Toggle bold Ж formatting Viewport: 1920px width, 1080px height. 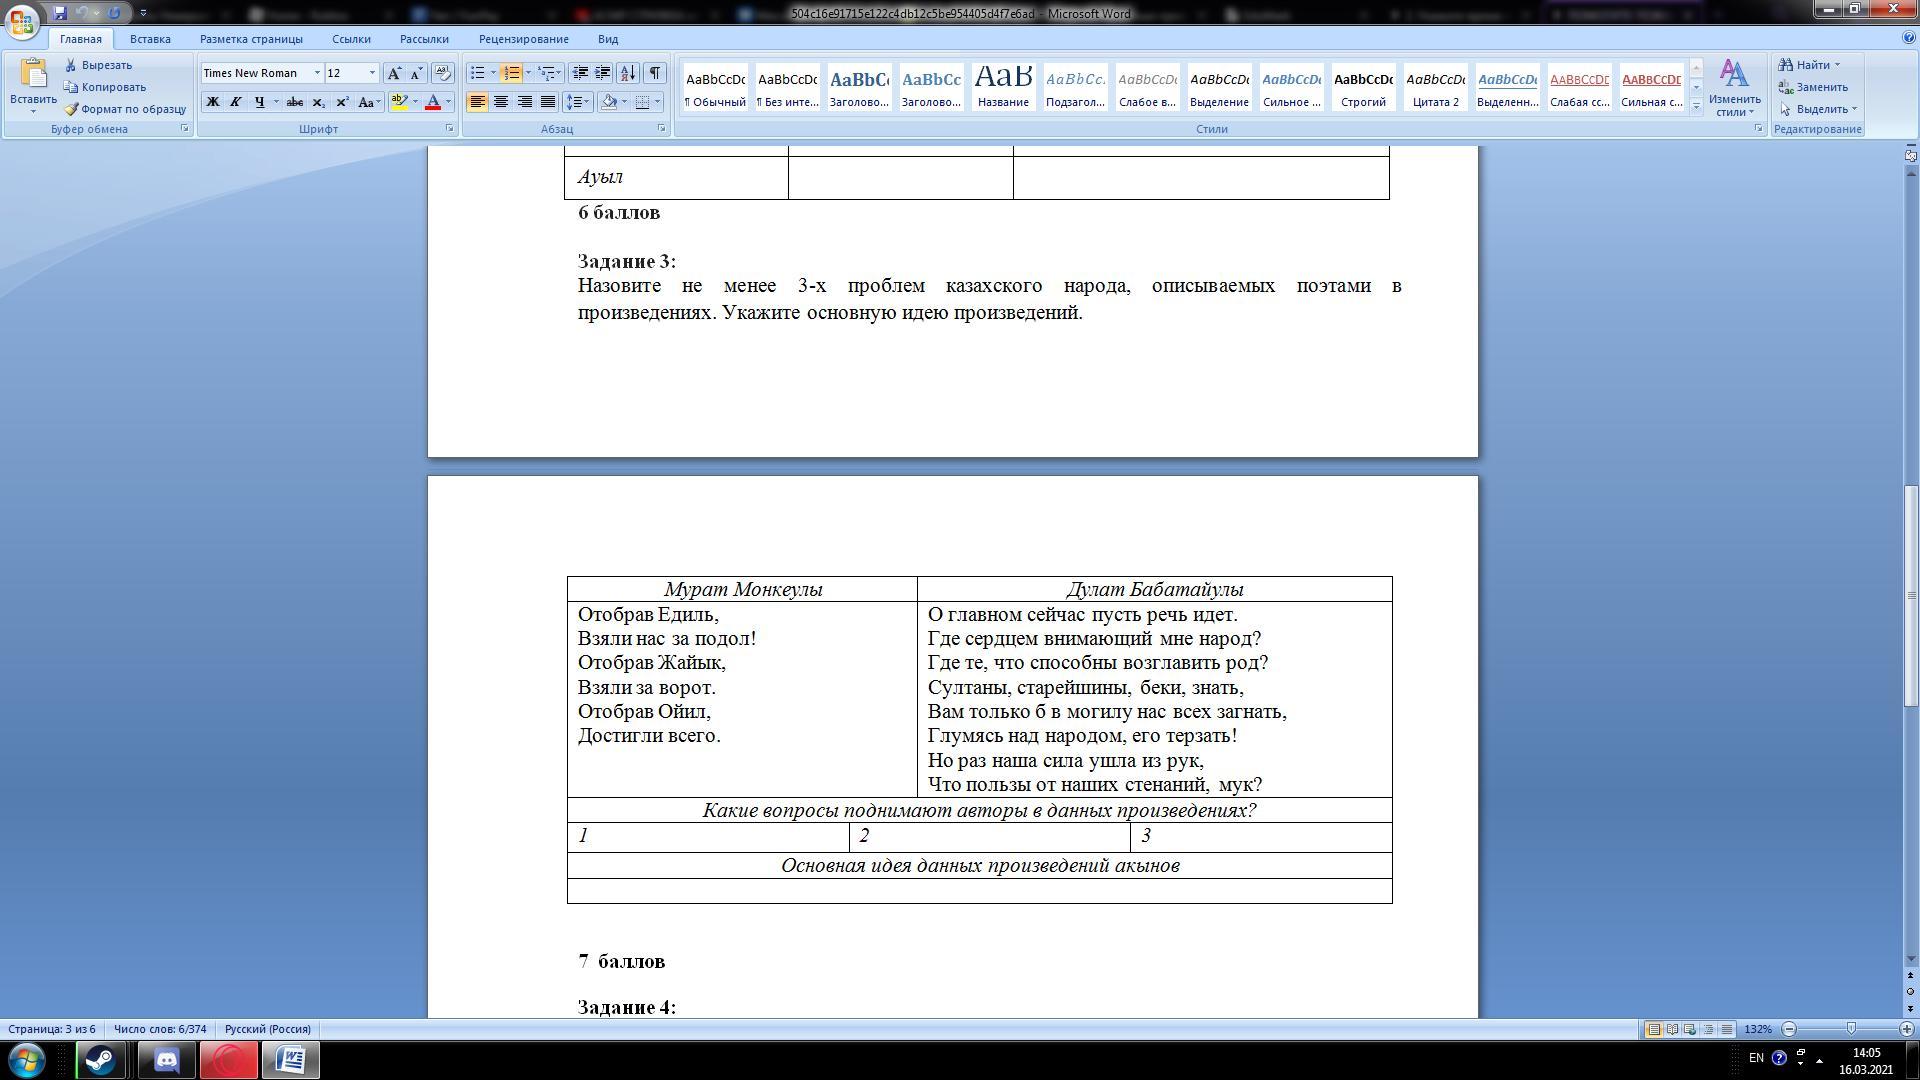click(x=212, y=102)
